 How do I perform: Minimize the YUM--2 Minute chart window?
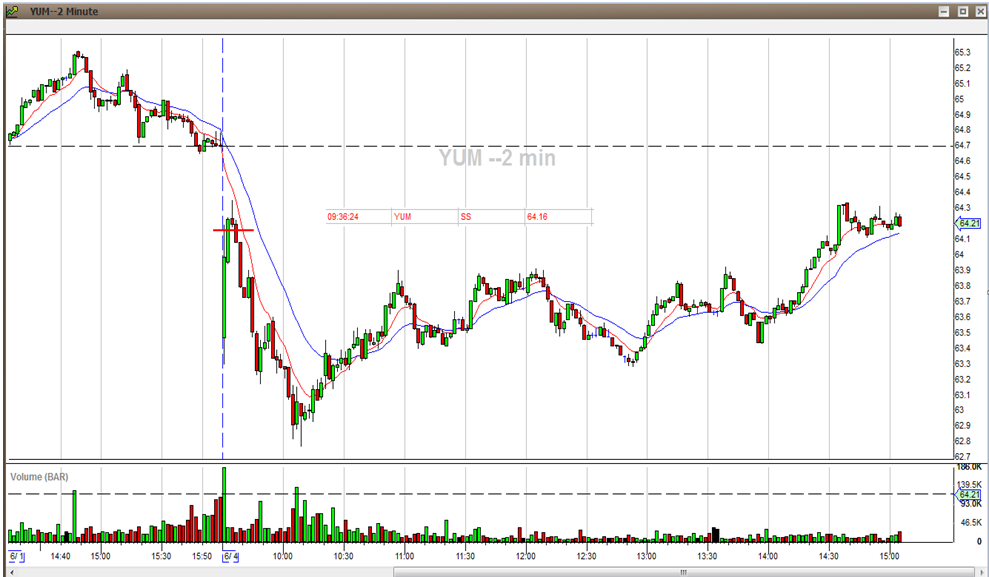point(944,11)
